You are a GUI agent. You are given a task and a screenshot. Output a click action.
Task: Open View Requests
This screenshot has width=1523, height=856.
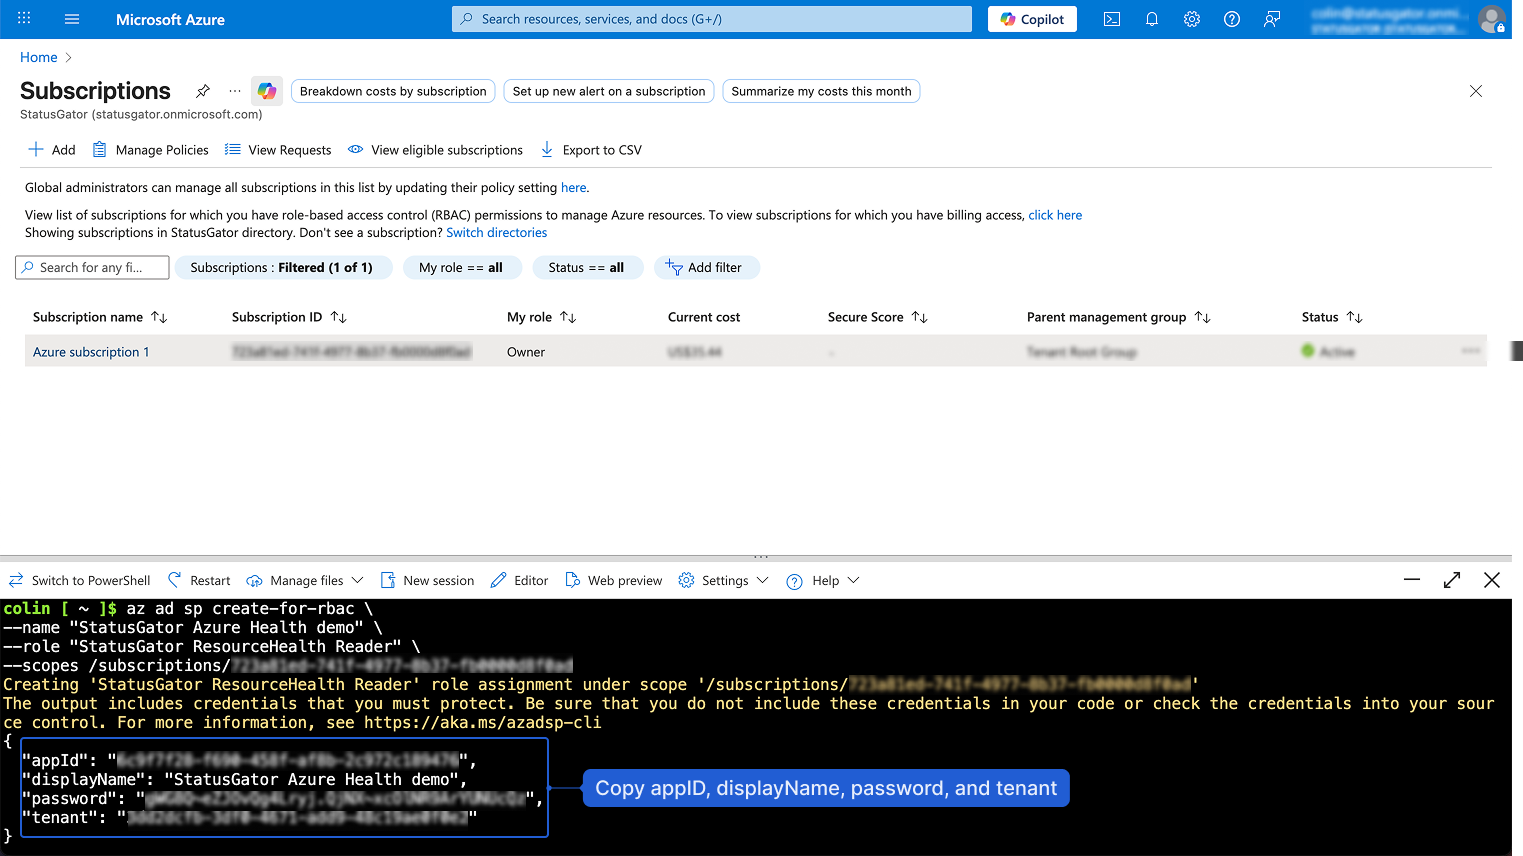pos(278,150)
